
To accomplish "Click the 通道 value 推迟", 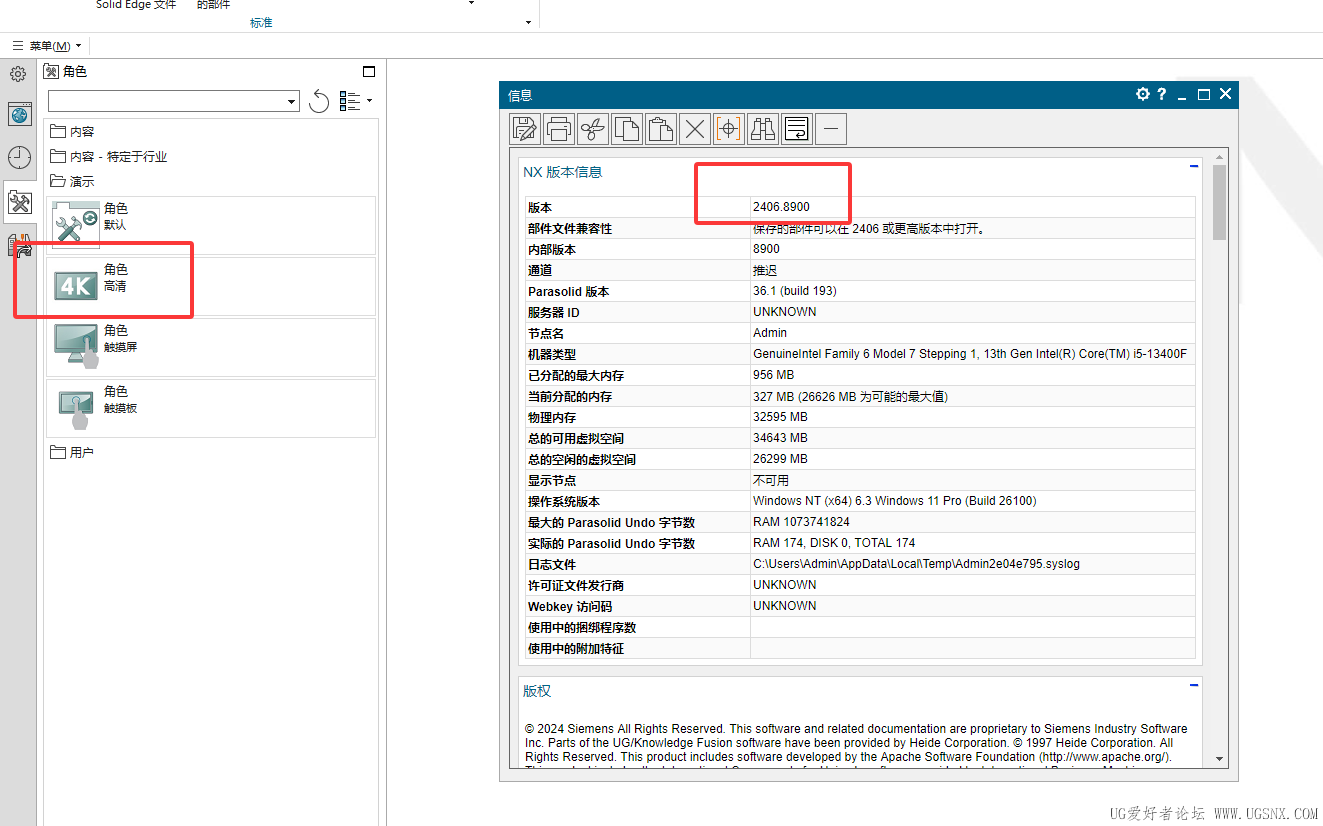I will (x=765, y=270).
